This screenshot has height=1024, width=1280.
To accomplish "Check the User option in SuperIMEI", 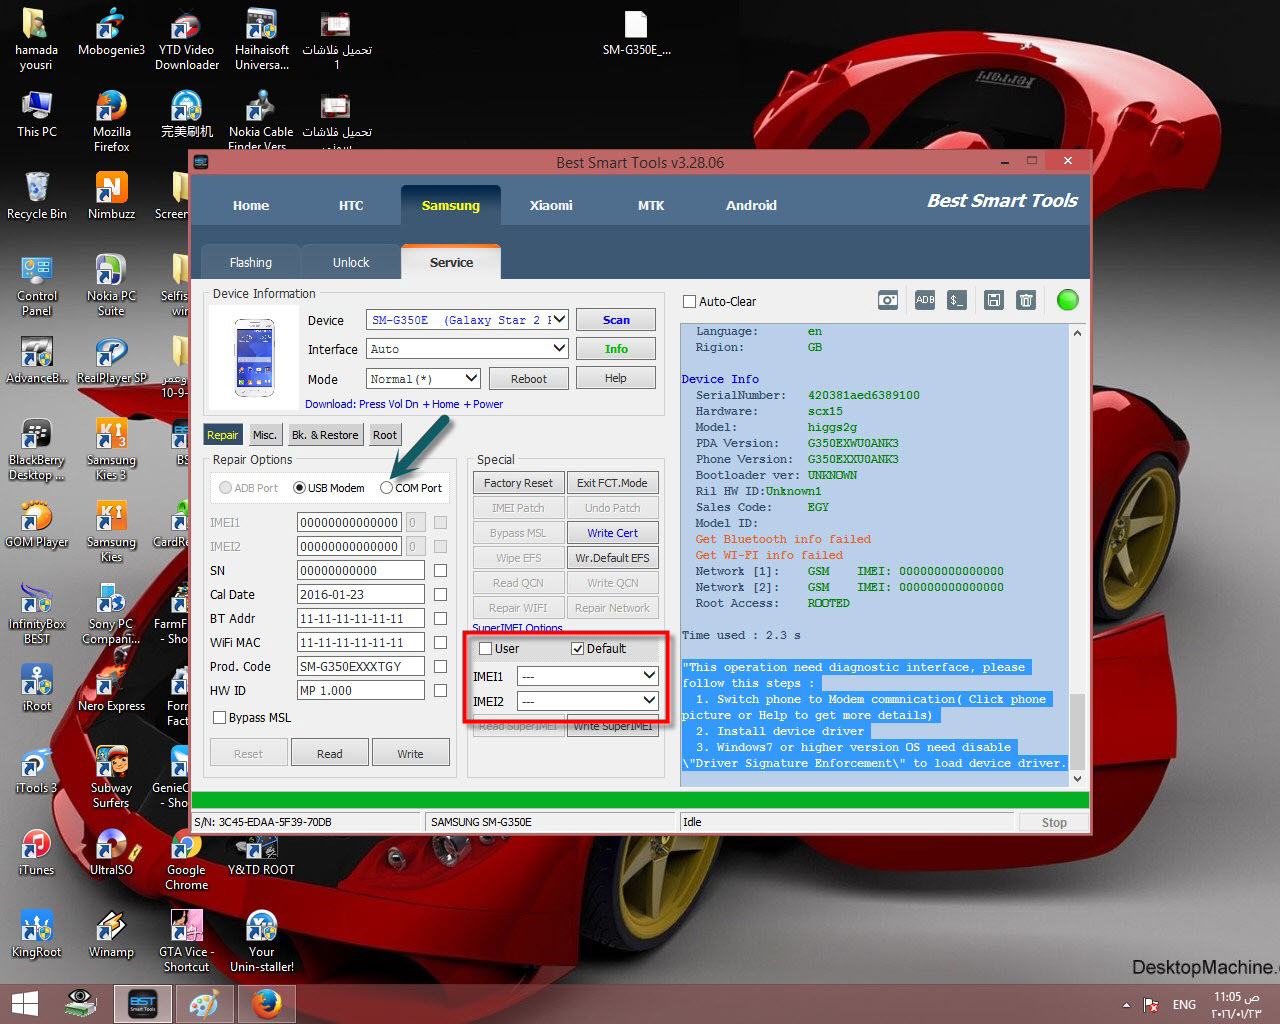I will pos(486,648).
